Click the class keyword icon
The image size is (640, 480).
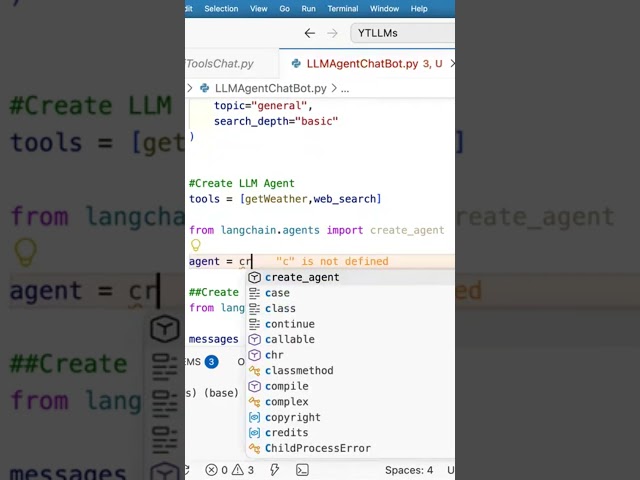(255, 309)
